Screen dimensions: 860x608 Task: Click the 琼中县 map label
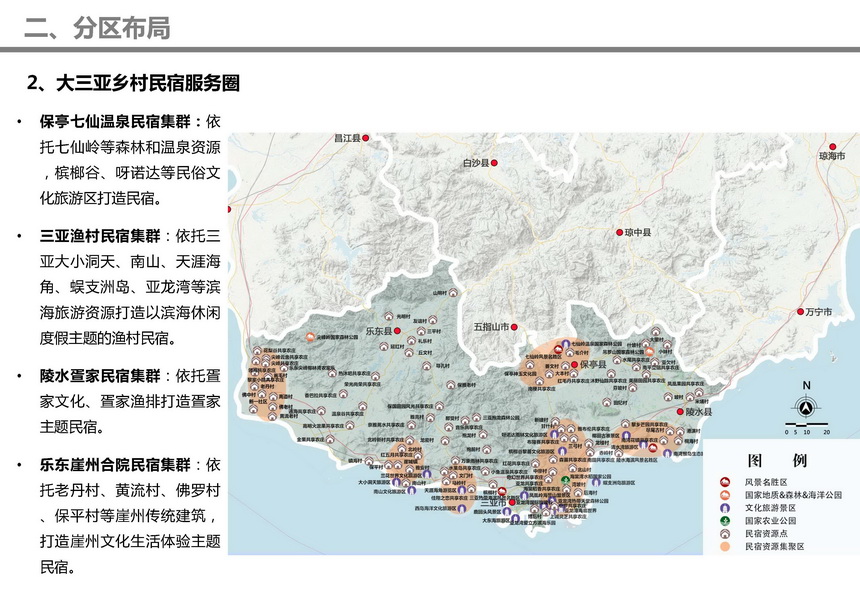(638, 232)
